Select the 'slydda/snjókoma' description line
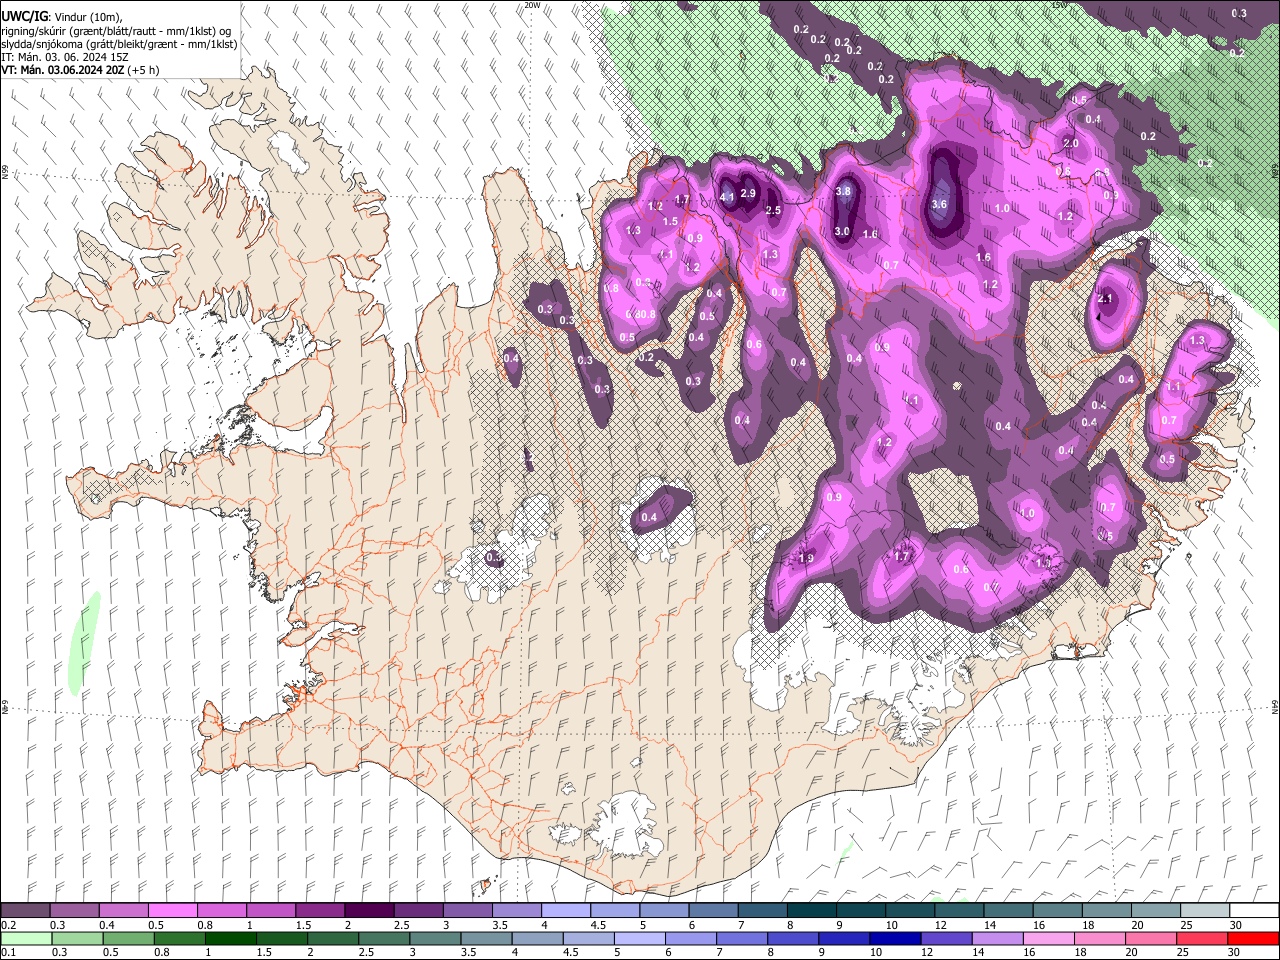Screen dimensions: 1280x960 point(120,44)
